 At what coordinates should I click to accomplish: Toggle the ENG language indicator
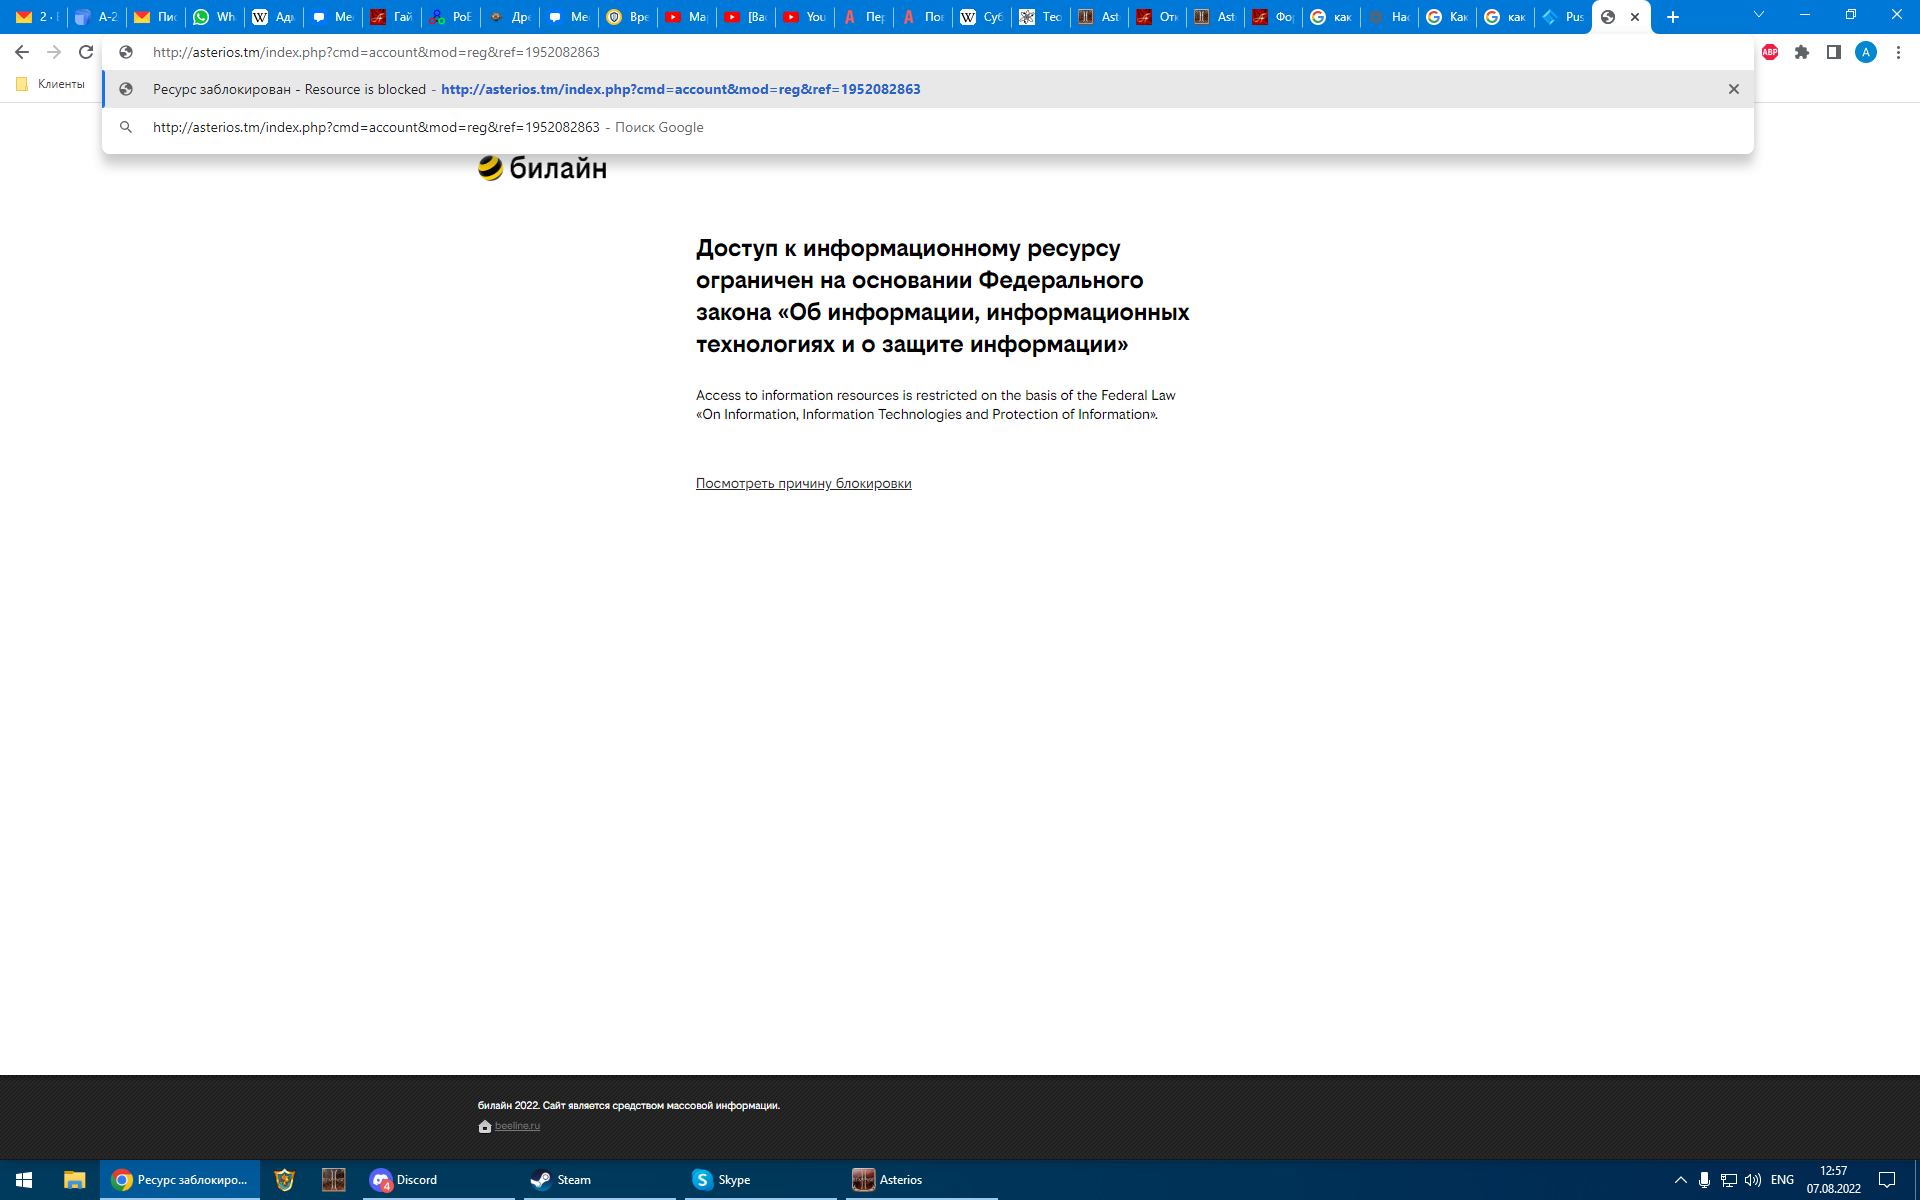pyautogui.click(x=1782, y=1180)
